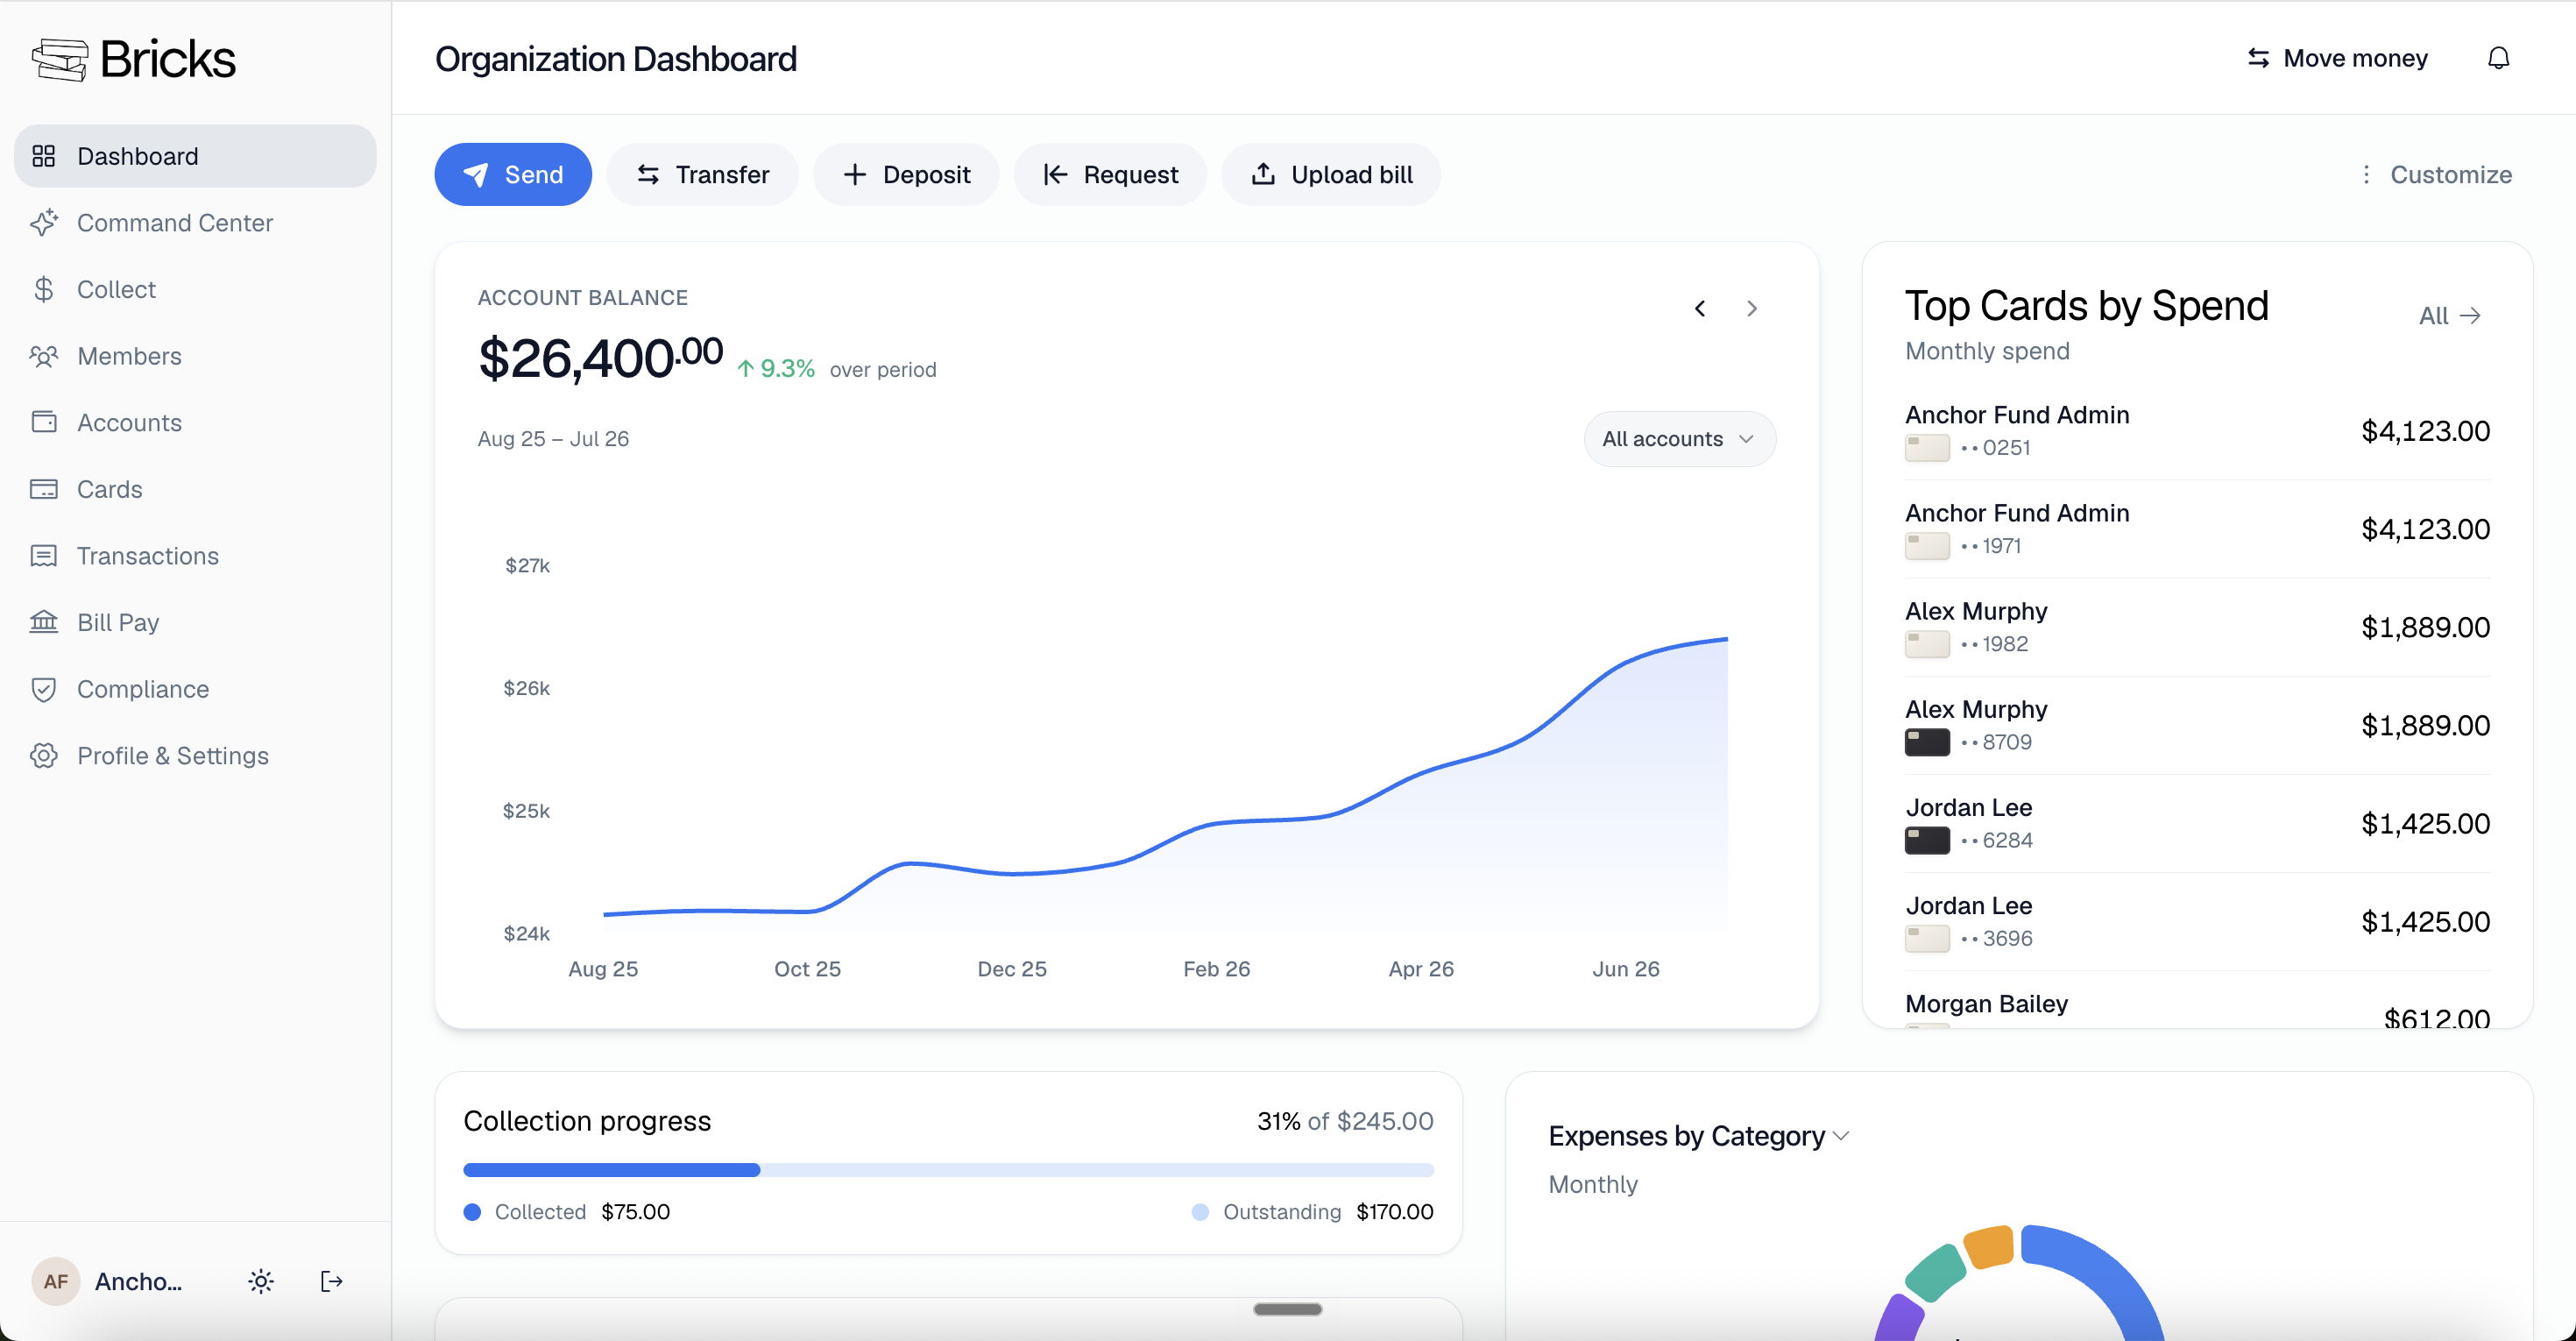
Task: Open Dashboard in sidebar
Action: point(195,156)
